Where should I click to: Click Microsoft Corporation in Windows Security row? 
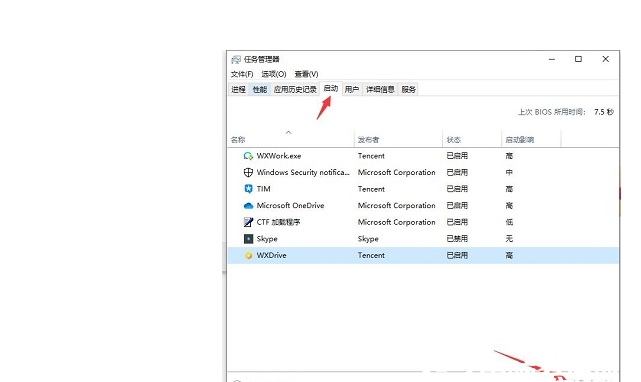click(x=397, y=173)
